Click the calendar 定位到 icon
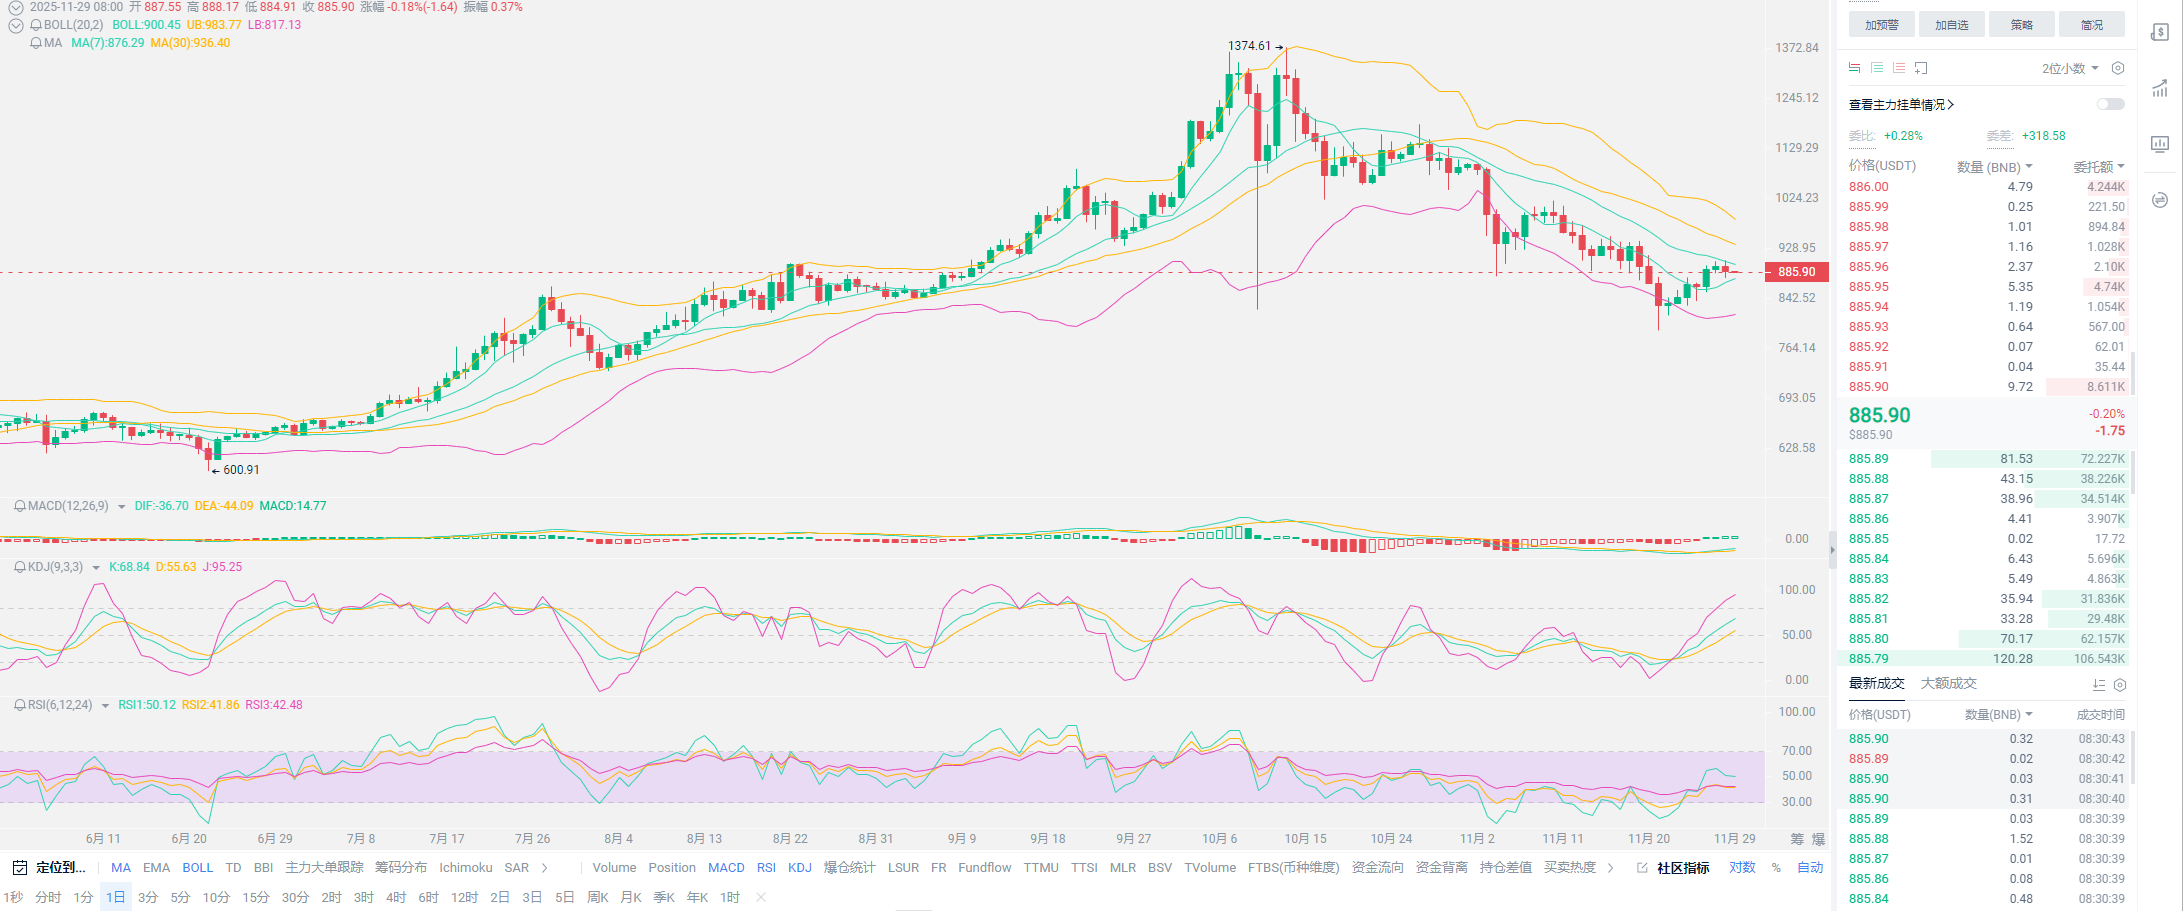The height and width of the screenshot is (911, 2183). pos(19,868)
